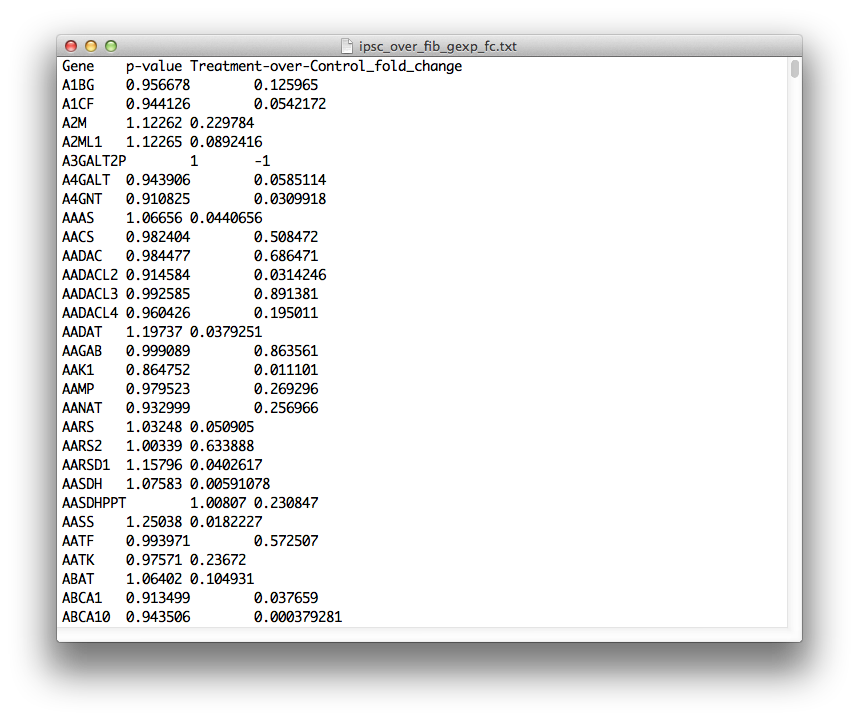Select value 0.0892416
859x721 pixels.
pyautogui.click(x=226, y=142)
